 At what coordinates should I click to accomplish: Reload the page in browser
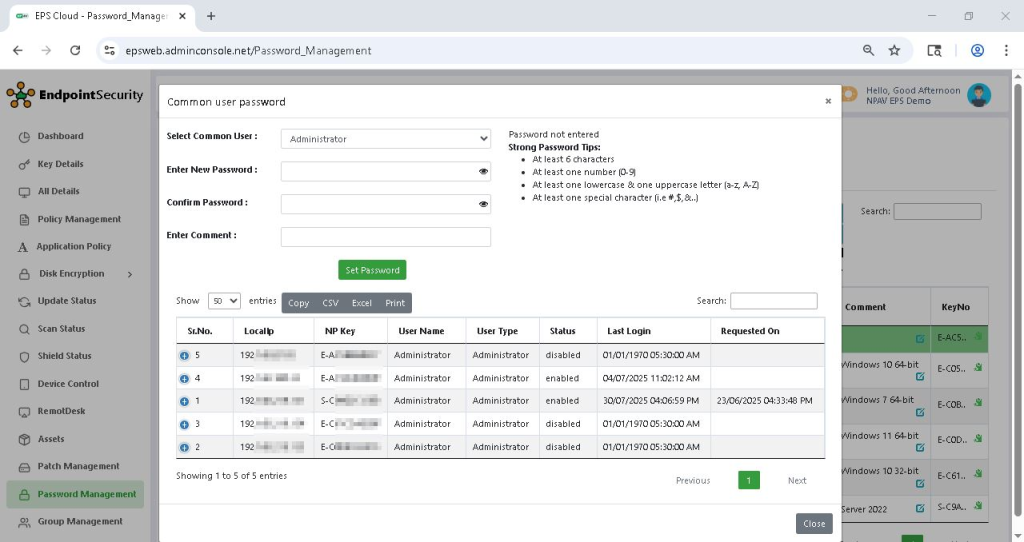75,50
